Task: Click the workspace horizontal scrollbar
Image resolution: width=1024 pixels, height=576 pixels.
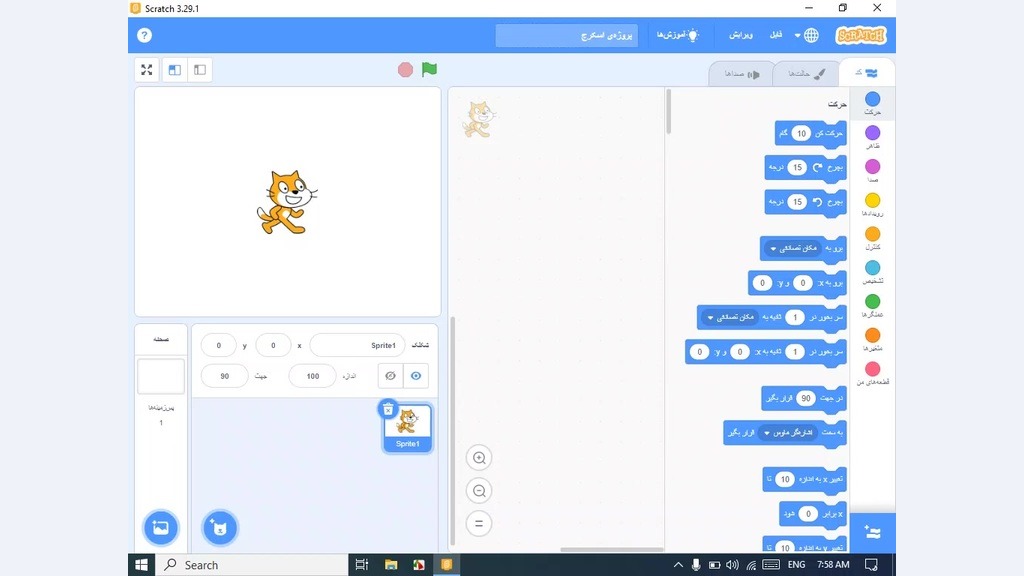Action: pyautogui.click(x=611, y=549)
